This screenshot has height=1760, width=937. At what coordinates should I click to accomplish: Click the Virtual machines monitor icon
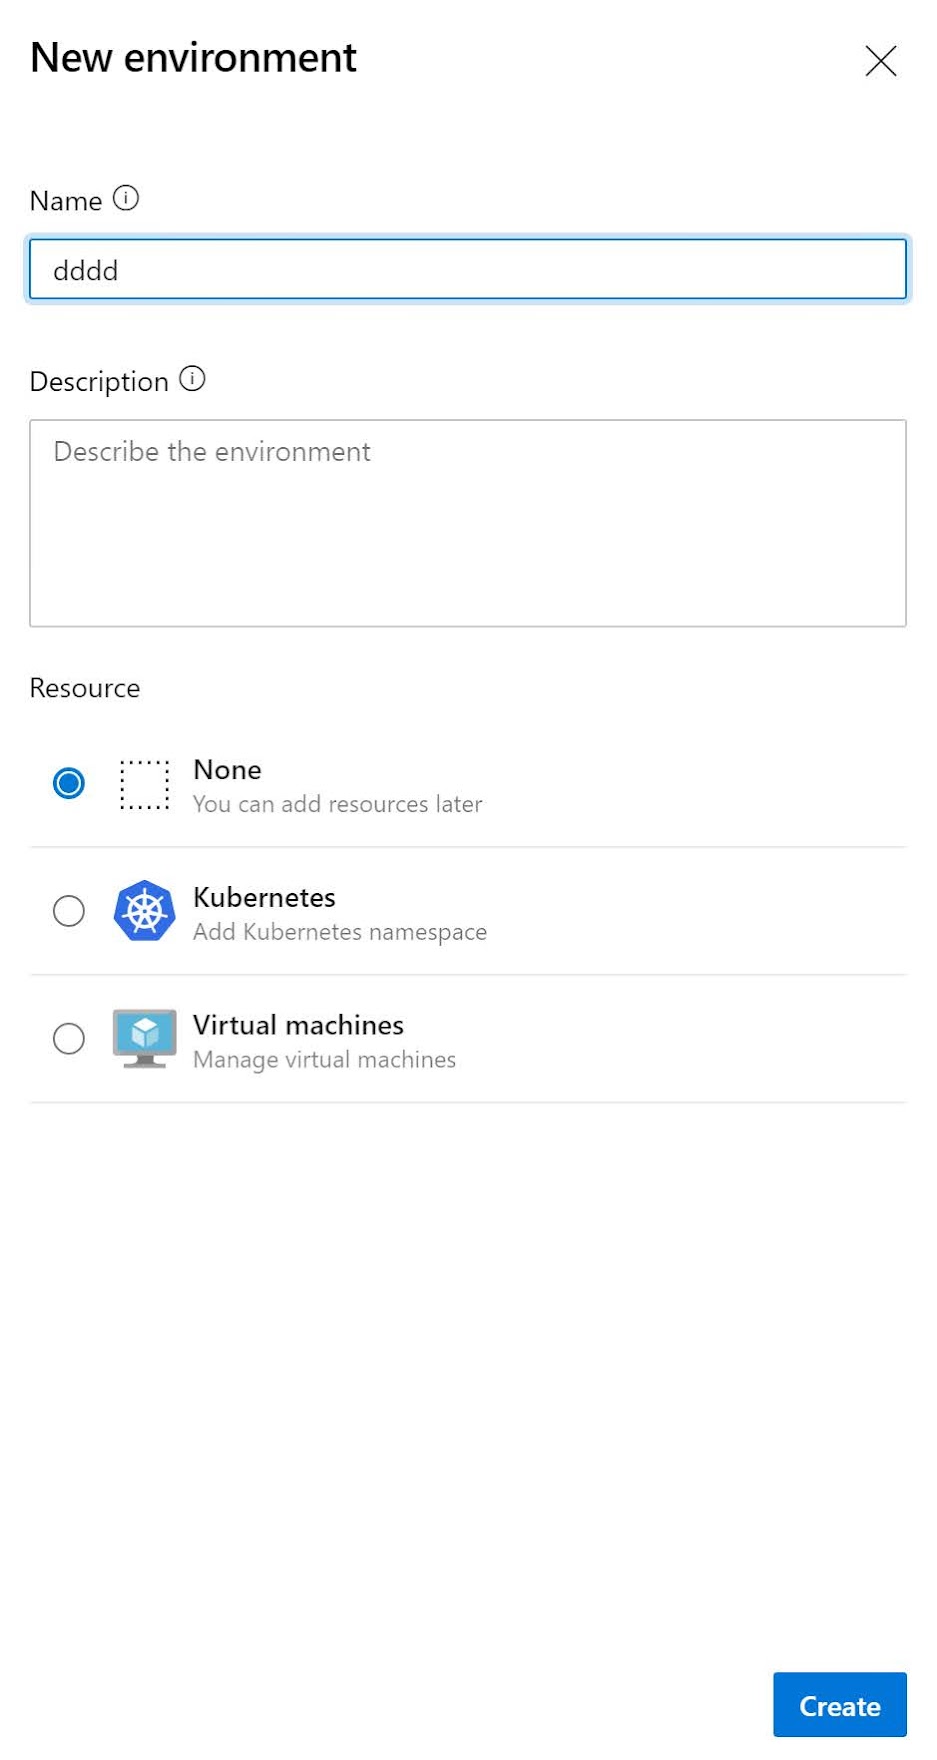point(145,1039)
